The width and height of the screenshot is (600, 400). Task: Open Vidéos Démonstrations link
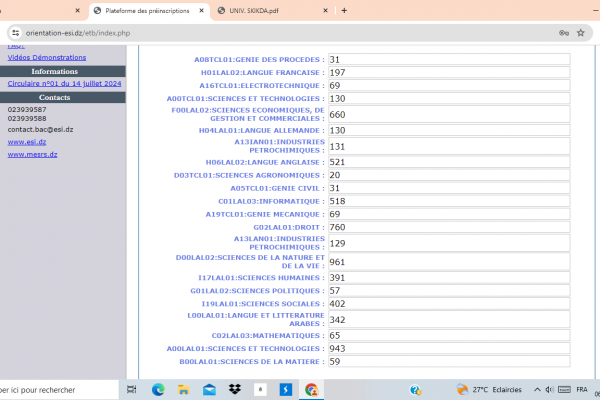[47, 57]
